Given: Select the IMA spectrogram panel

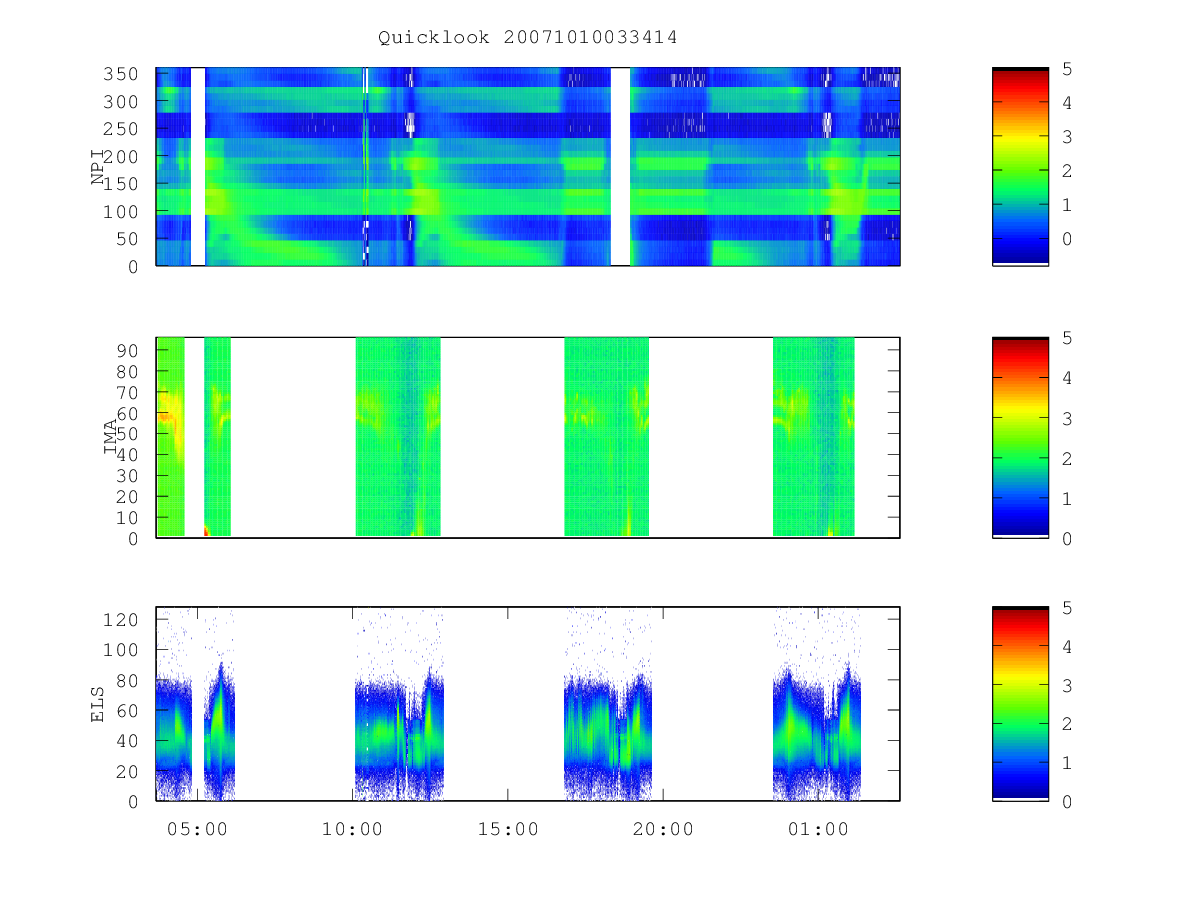Looking at the screenshot, I should pyautogui.click(x=528, y=437).
